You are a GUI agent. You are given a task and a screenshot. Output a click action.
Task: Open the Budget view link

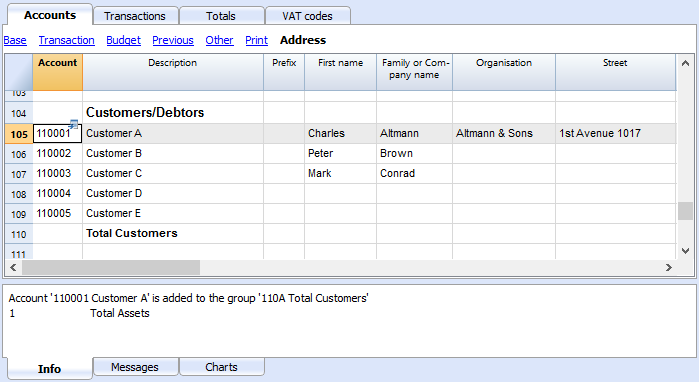coord(123,40)
